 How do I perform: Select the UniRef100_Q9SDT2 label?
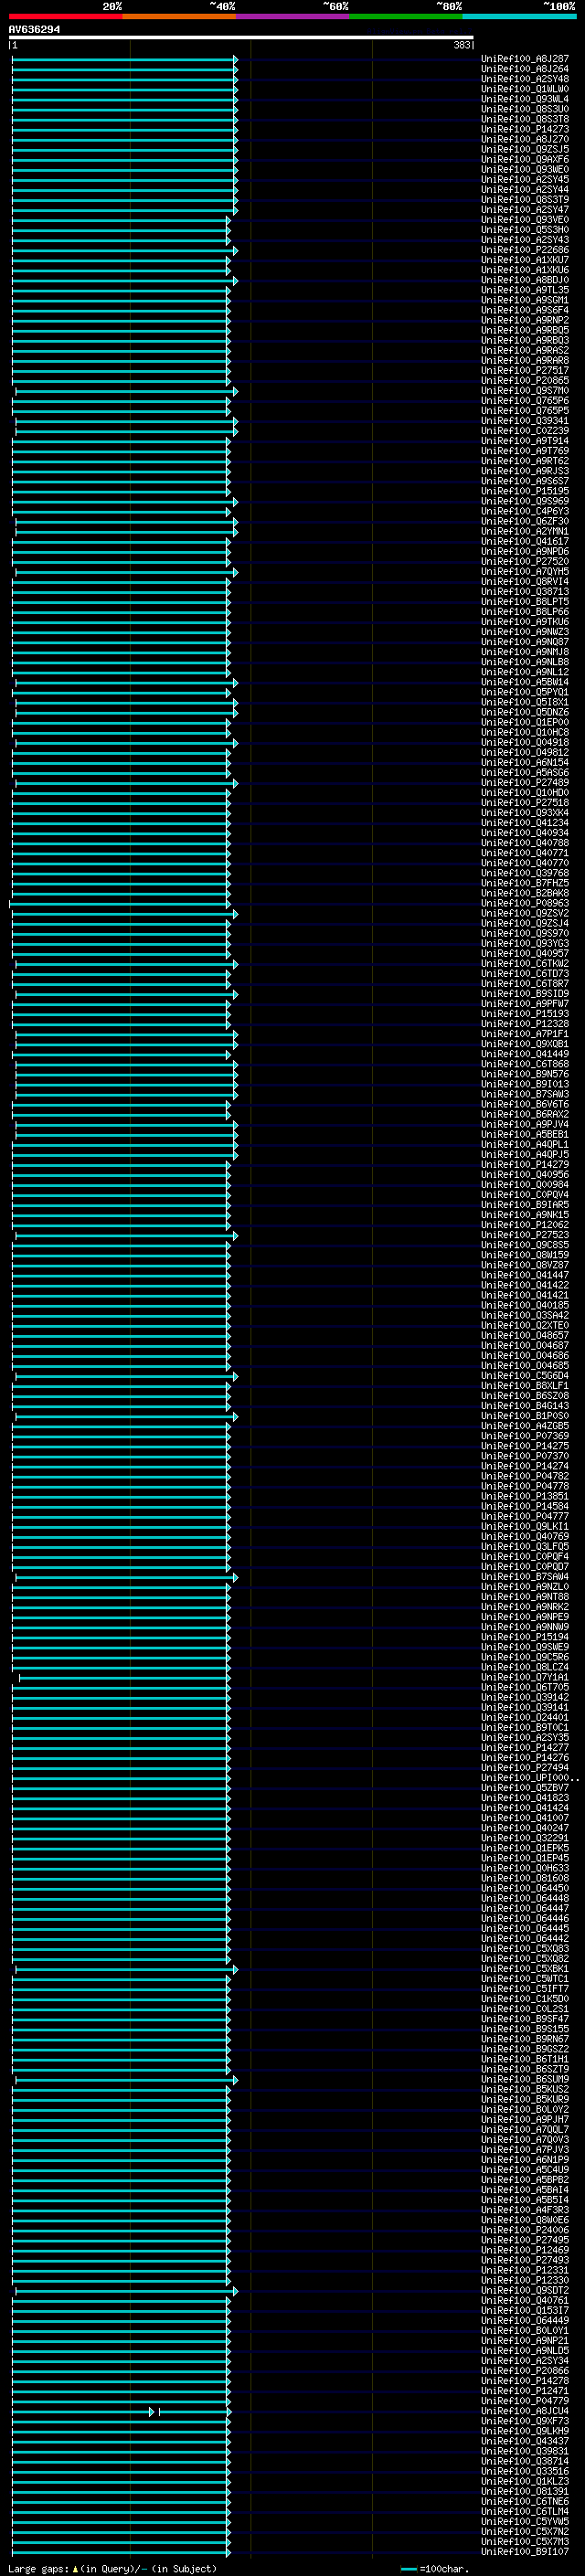pyautogui.click(x=525, y=2290)
